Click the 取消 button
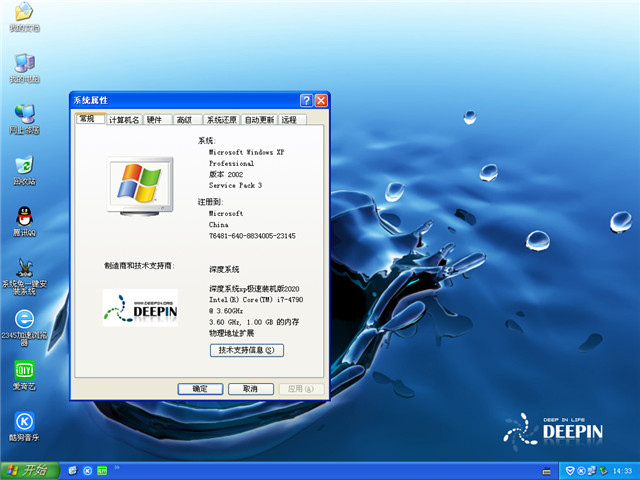Screen dimensions: 640x480 click(250, 389)
